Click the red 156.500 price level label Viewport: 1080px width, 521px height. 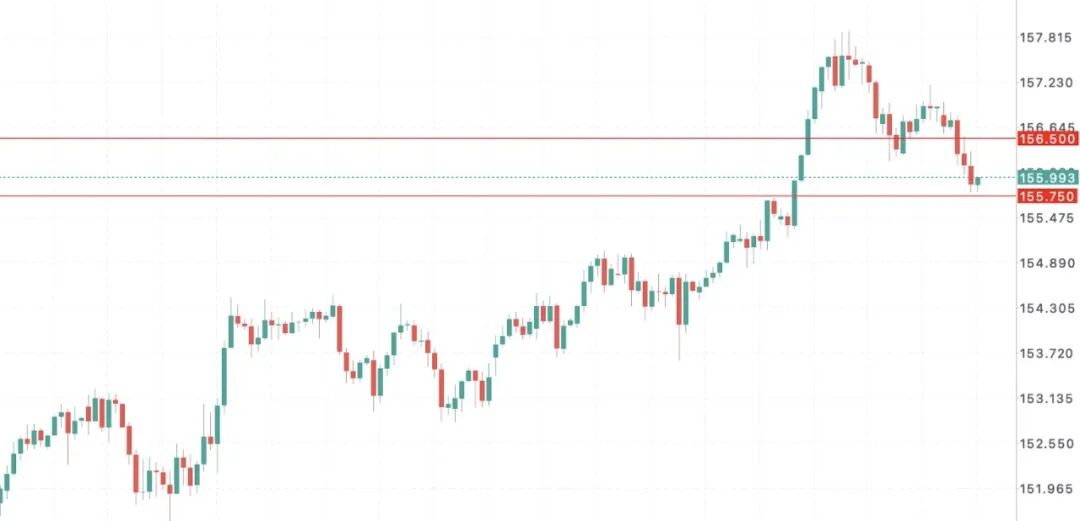point(1047,139)
